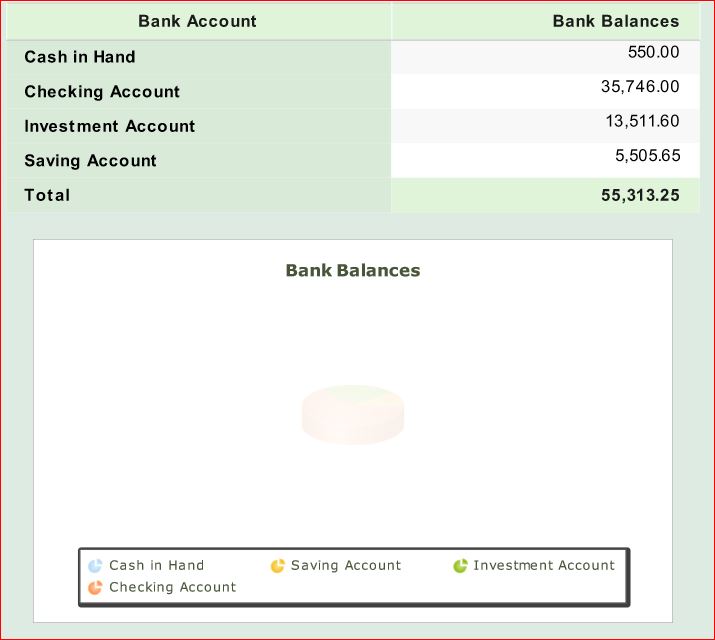
Task: Sort by Bank Balances table column header
Action: tap(615, 21)
